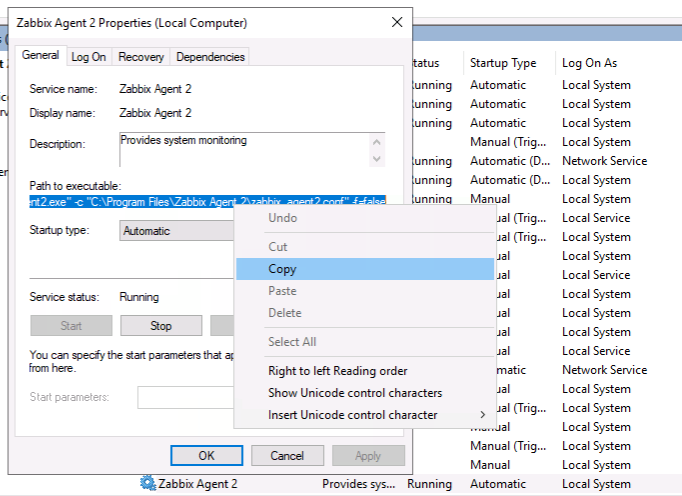Viewport: 682px width, 496px height.
Task: Select Show Unicode control characters
Action: point(365,392)
